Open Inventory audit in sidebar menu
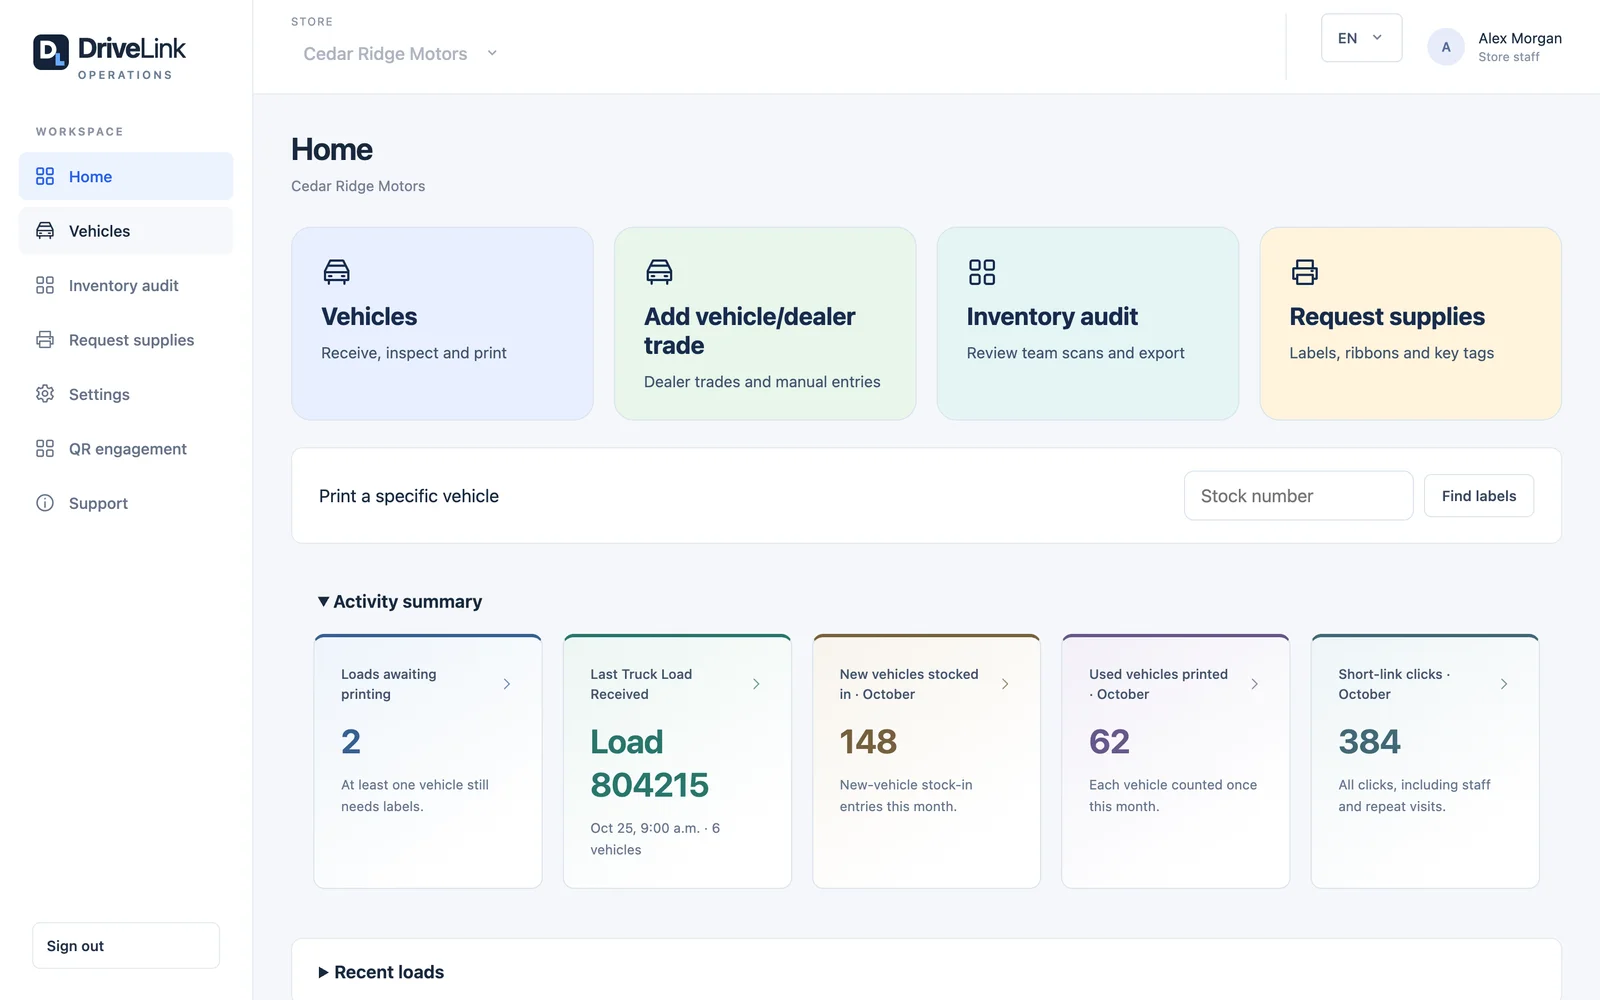Screen dimensions: 1600x1000 (126, 285)
